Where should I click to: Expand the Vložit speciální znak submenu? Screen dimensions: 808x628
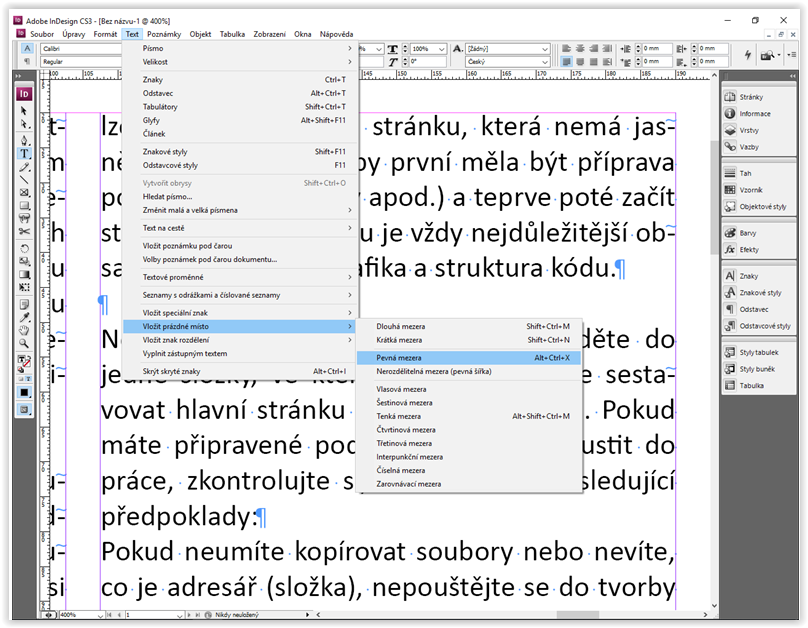pos(240,313)
